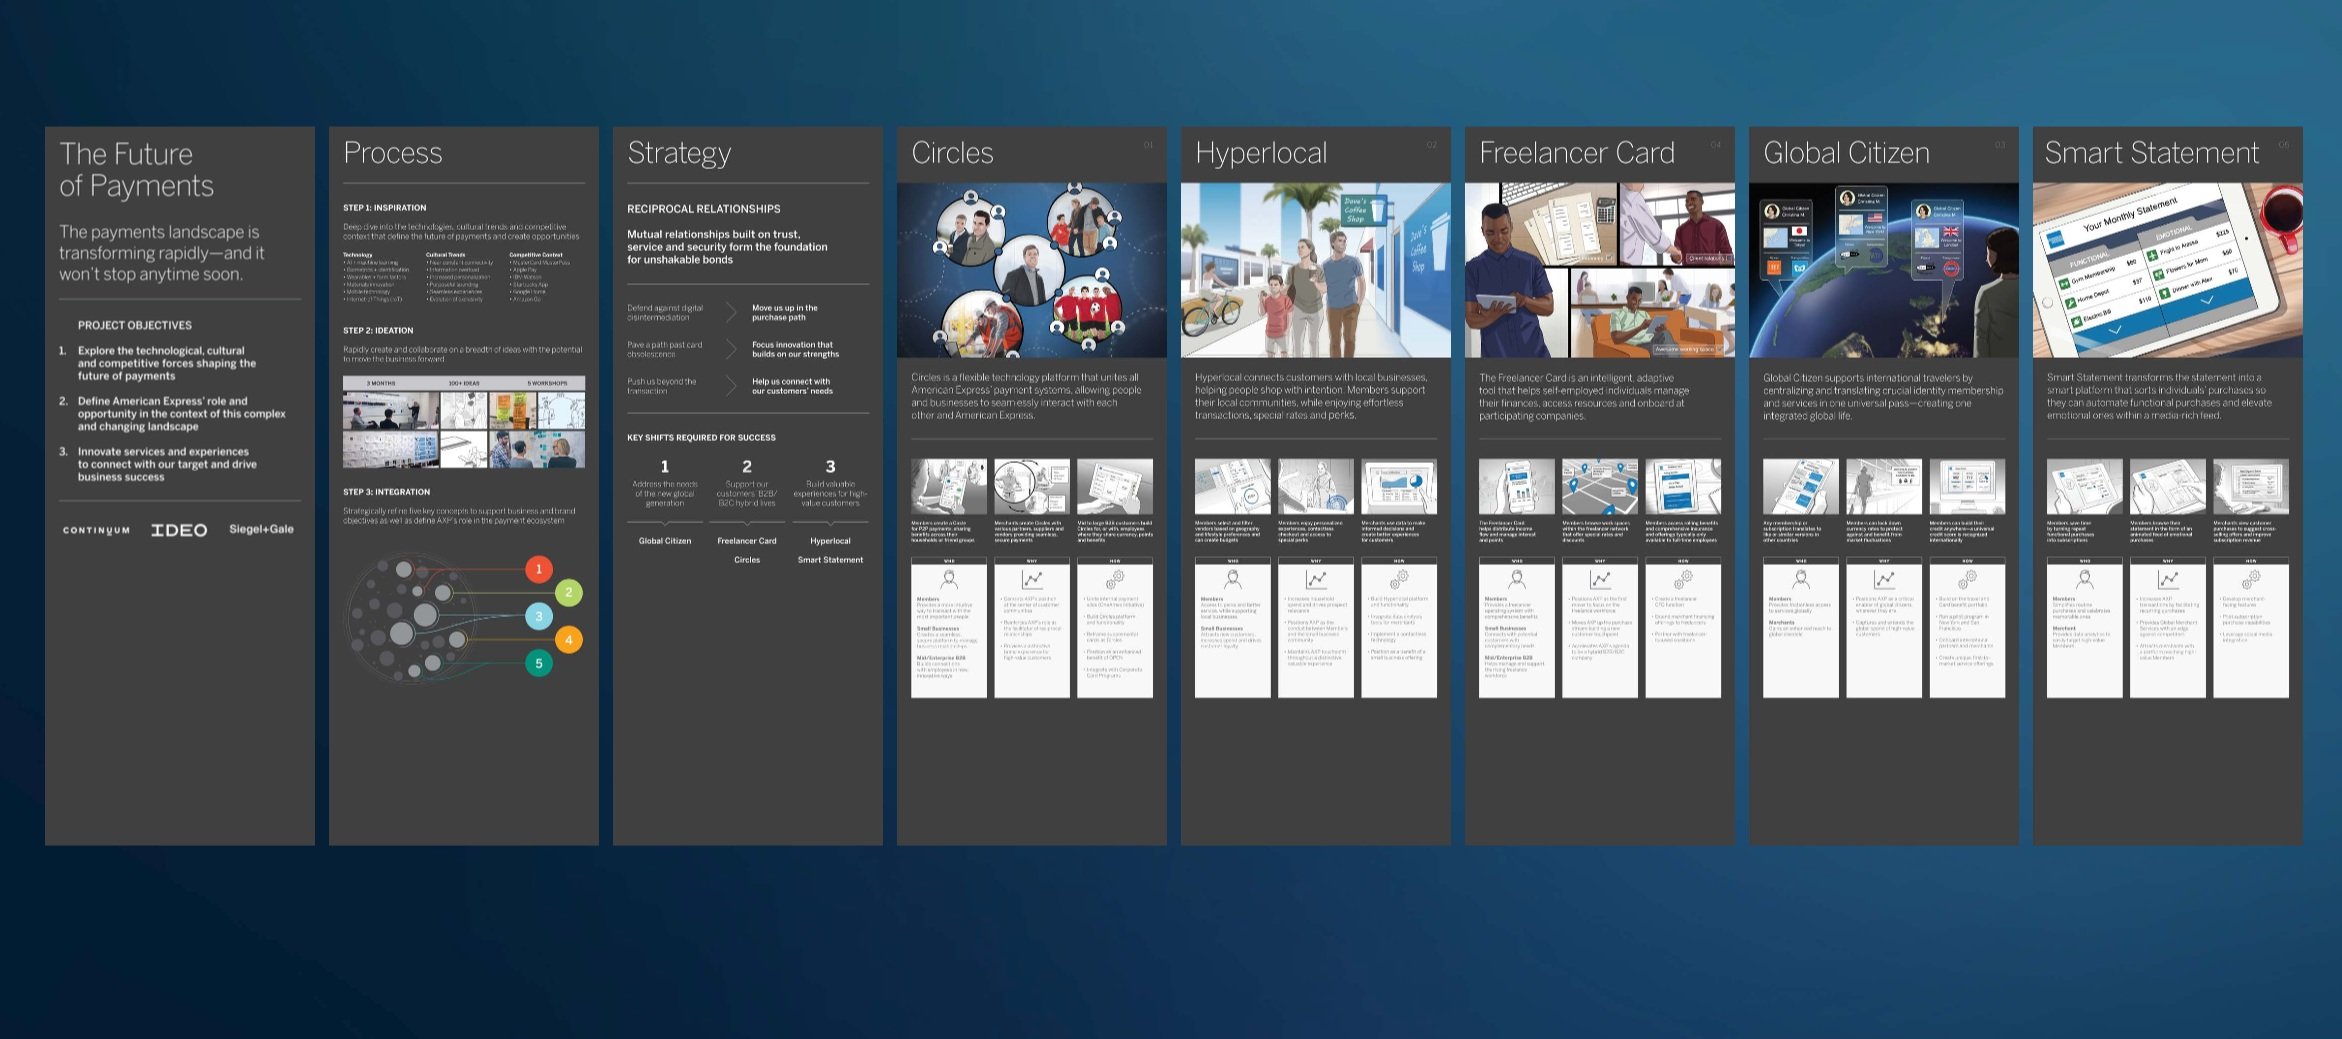Click objective 'Explore the technological, cultural and competitive forces'
The image size is (2342, 1039).
pyautogui.click(x=167, y=363)
